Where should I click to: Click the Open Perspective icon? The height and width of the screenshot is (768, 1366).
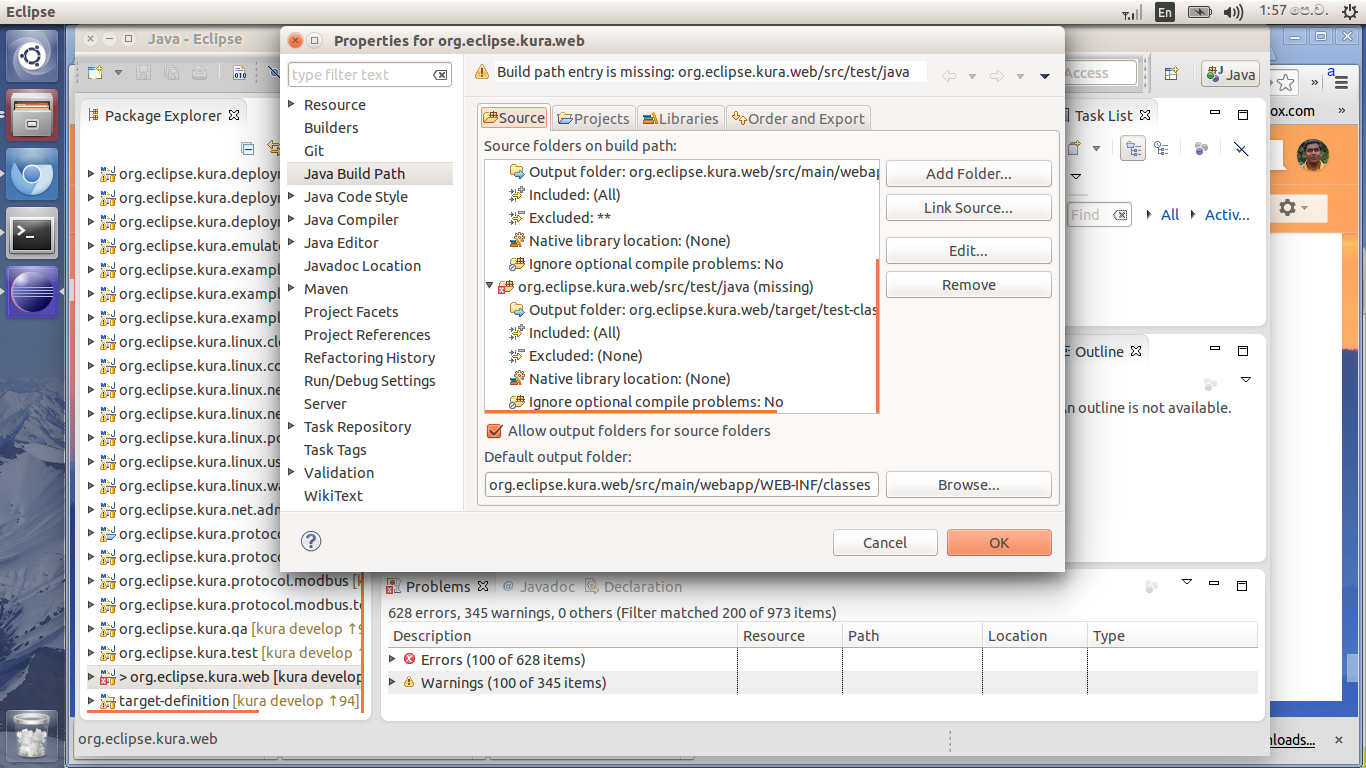1171,73
